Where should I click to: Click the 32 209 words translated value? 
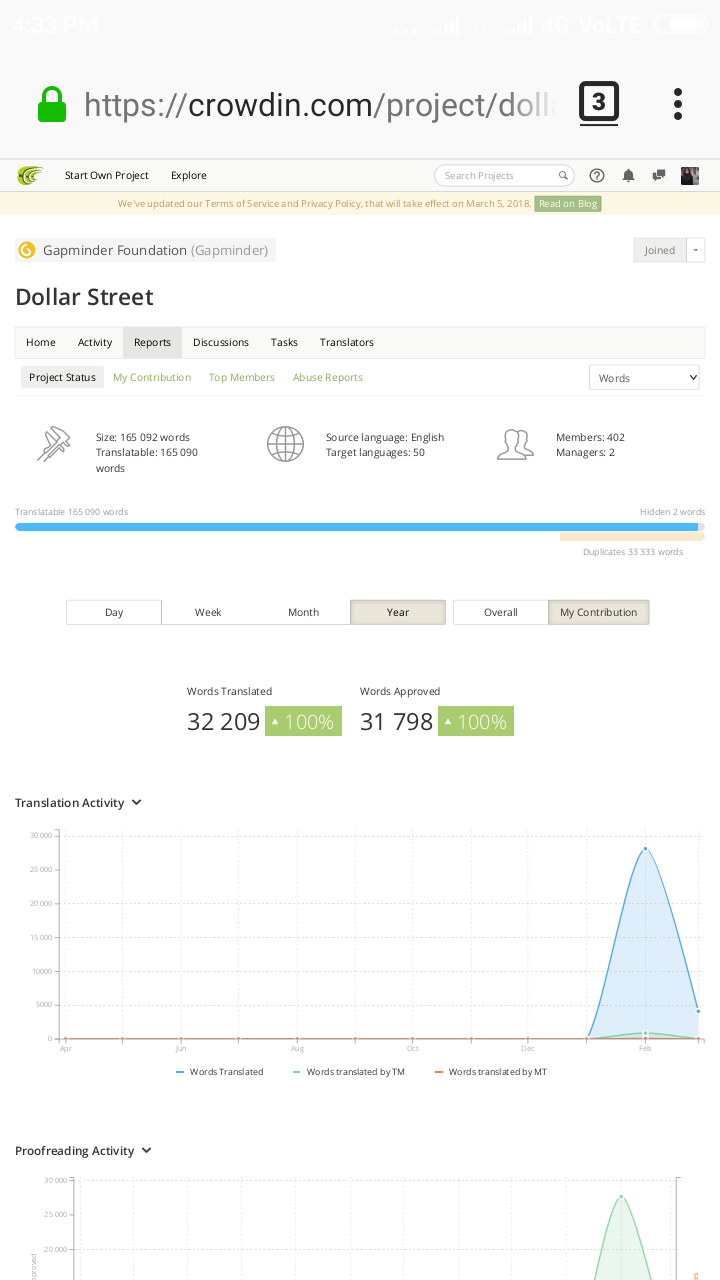click(223, 721)
